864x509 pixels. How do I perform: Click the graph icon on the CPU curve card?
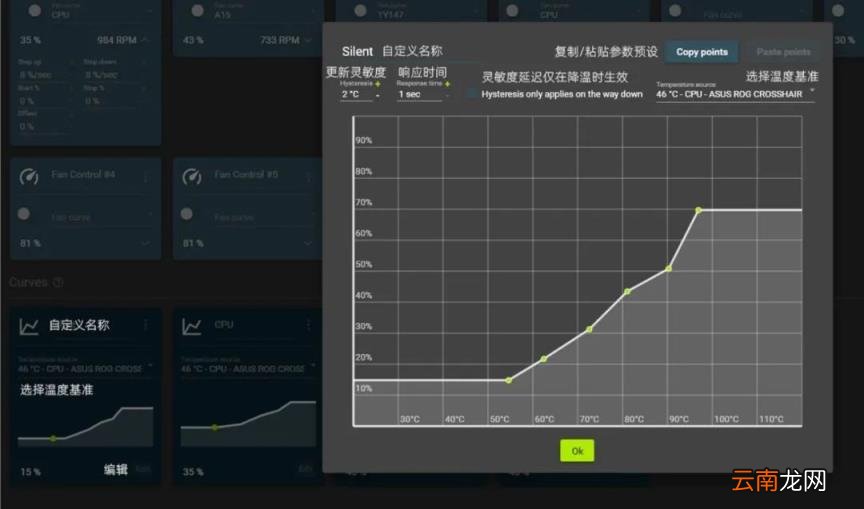point(192,327)
